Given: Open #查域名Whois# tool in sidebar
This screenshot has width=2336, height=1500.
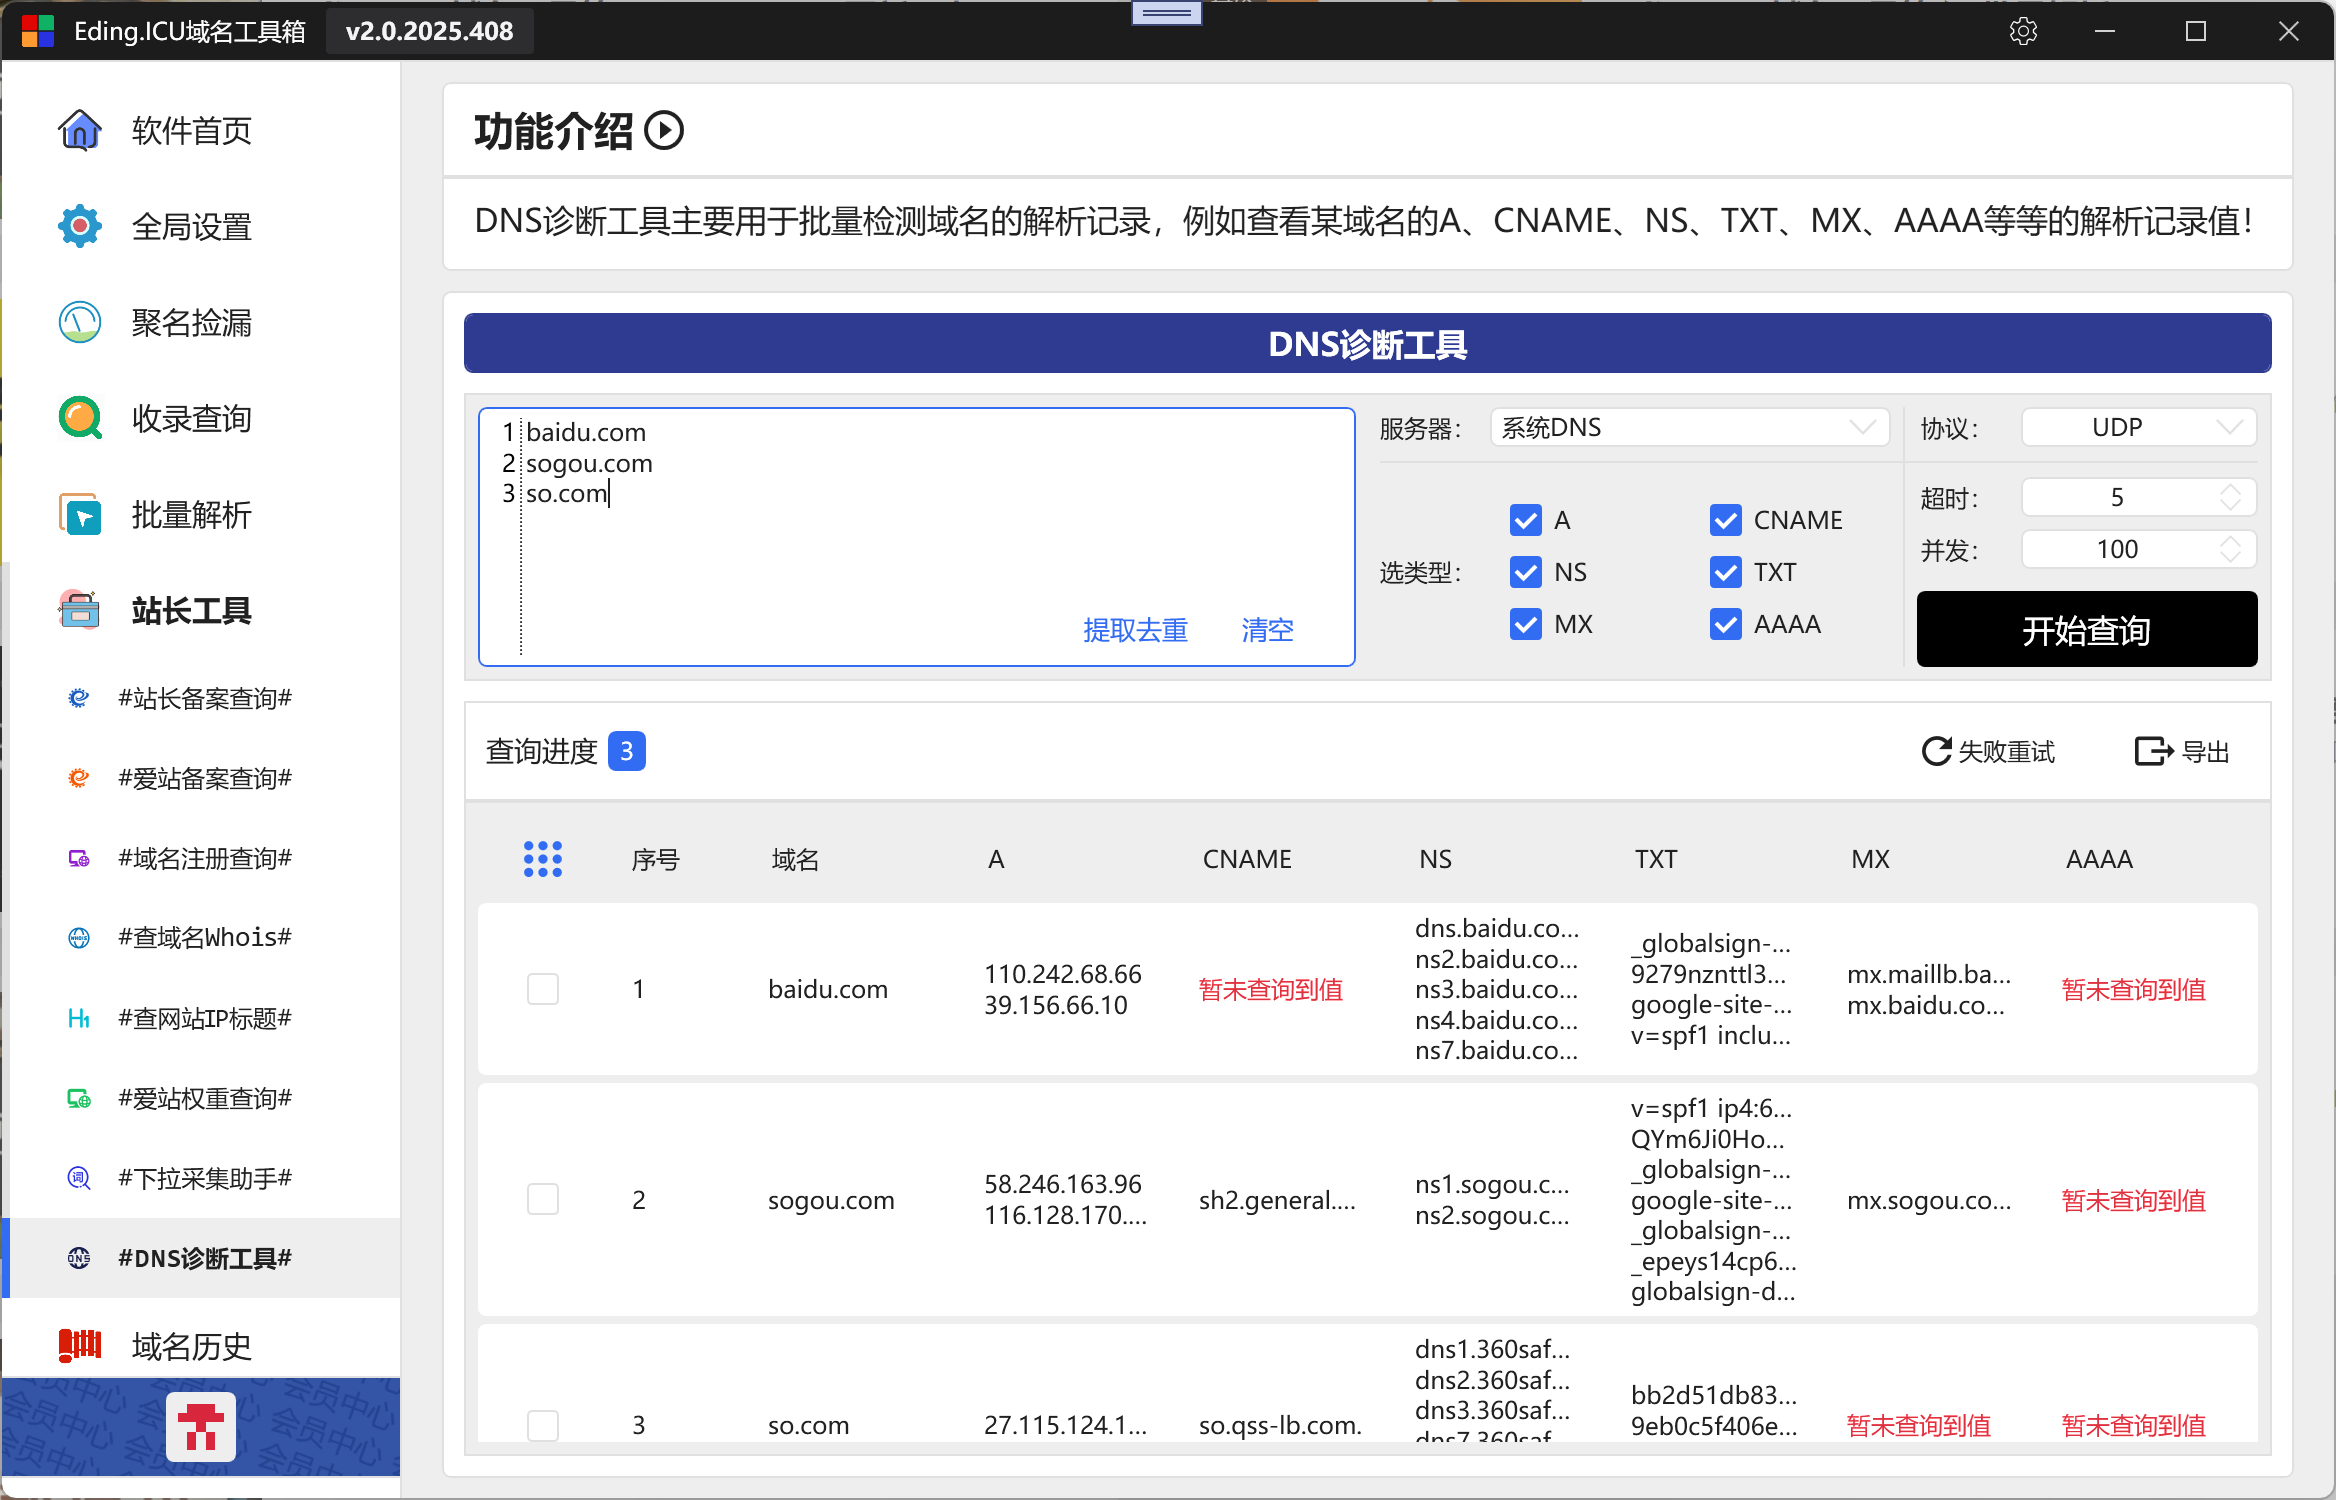Looking at the screenshot, I should click(x=204, y=937).
